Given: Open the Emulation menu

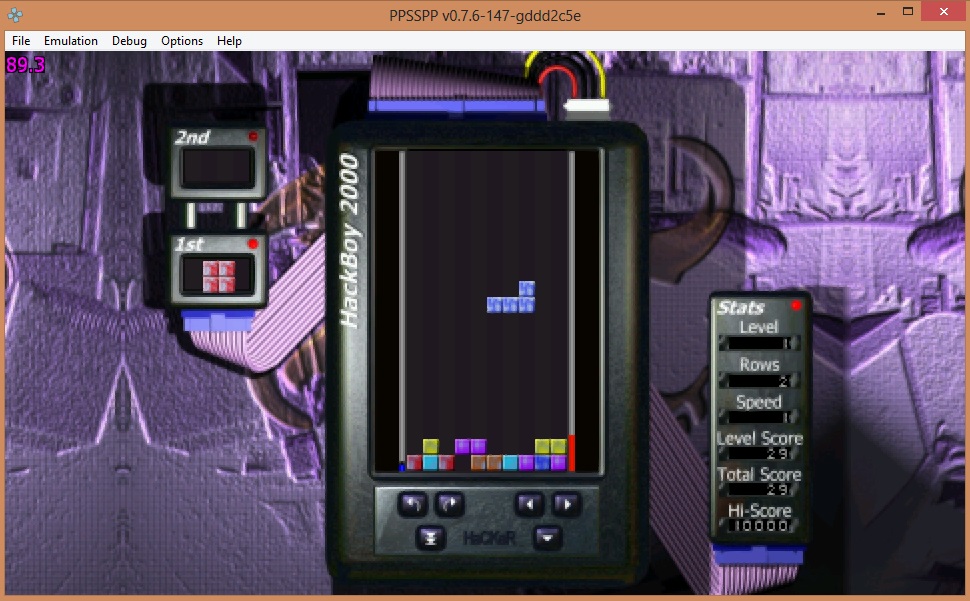Looking at the screenshot, I should 71,41.
